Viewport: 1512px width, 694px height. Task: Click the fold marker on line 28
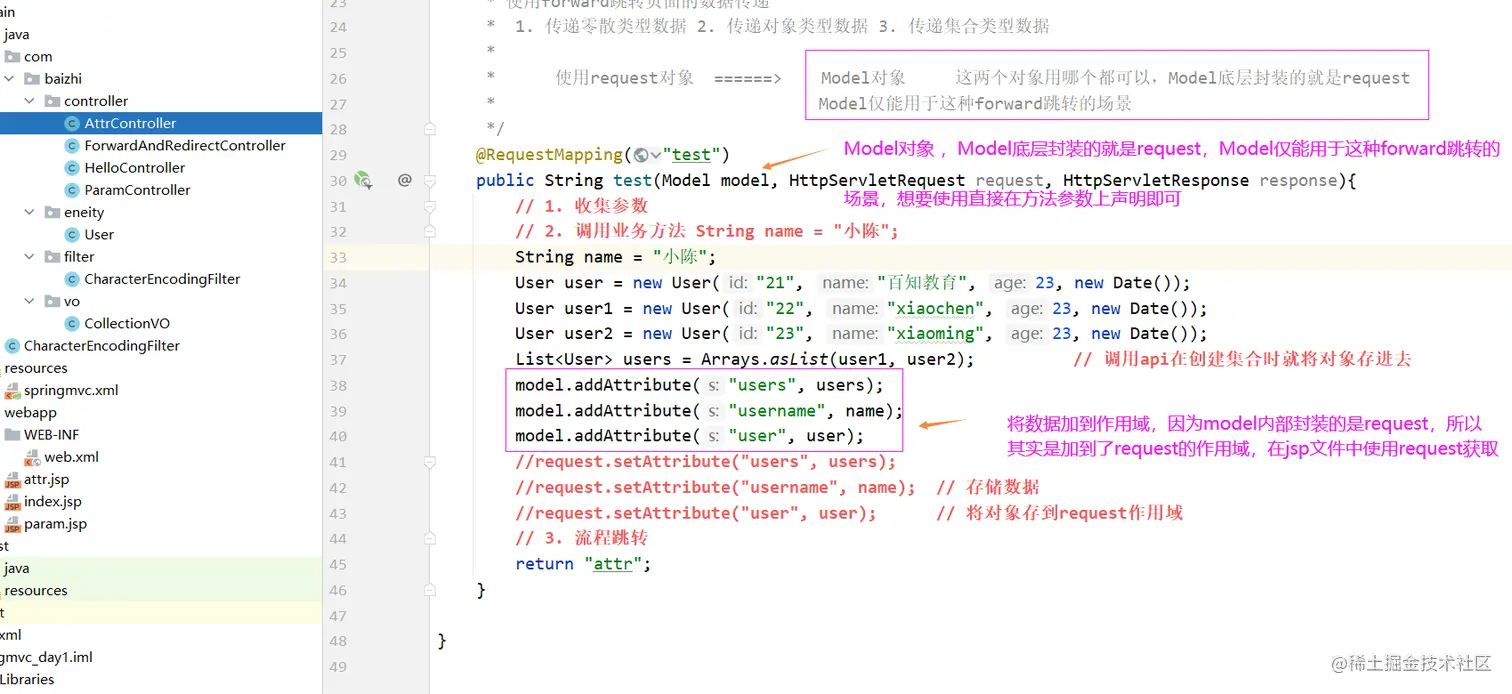430,129
